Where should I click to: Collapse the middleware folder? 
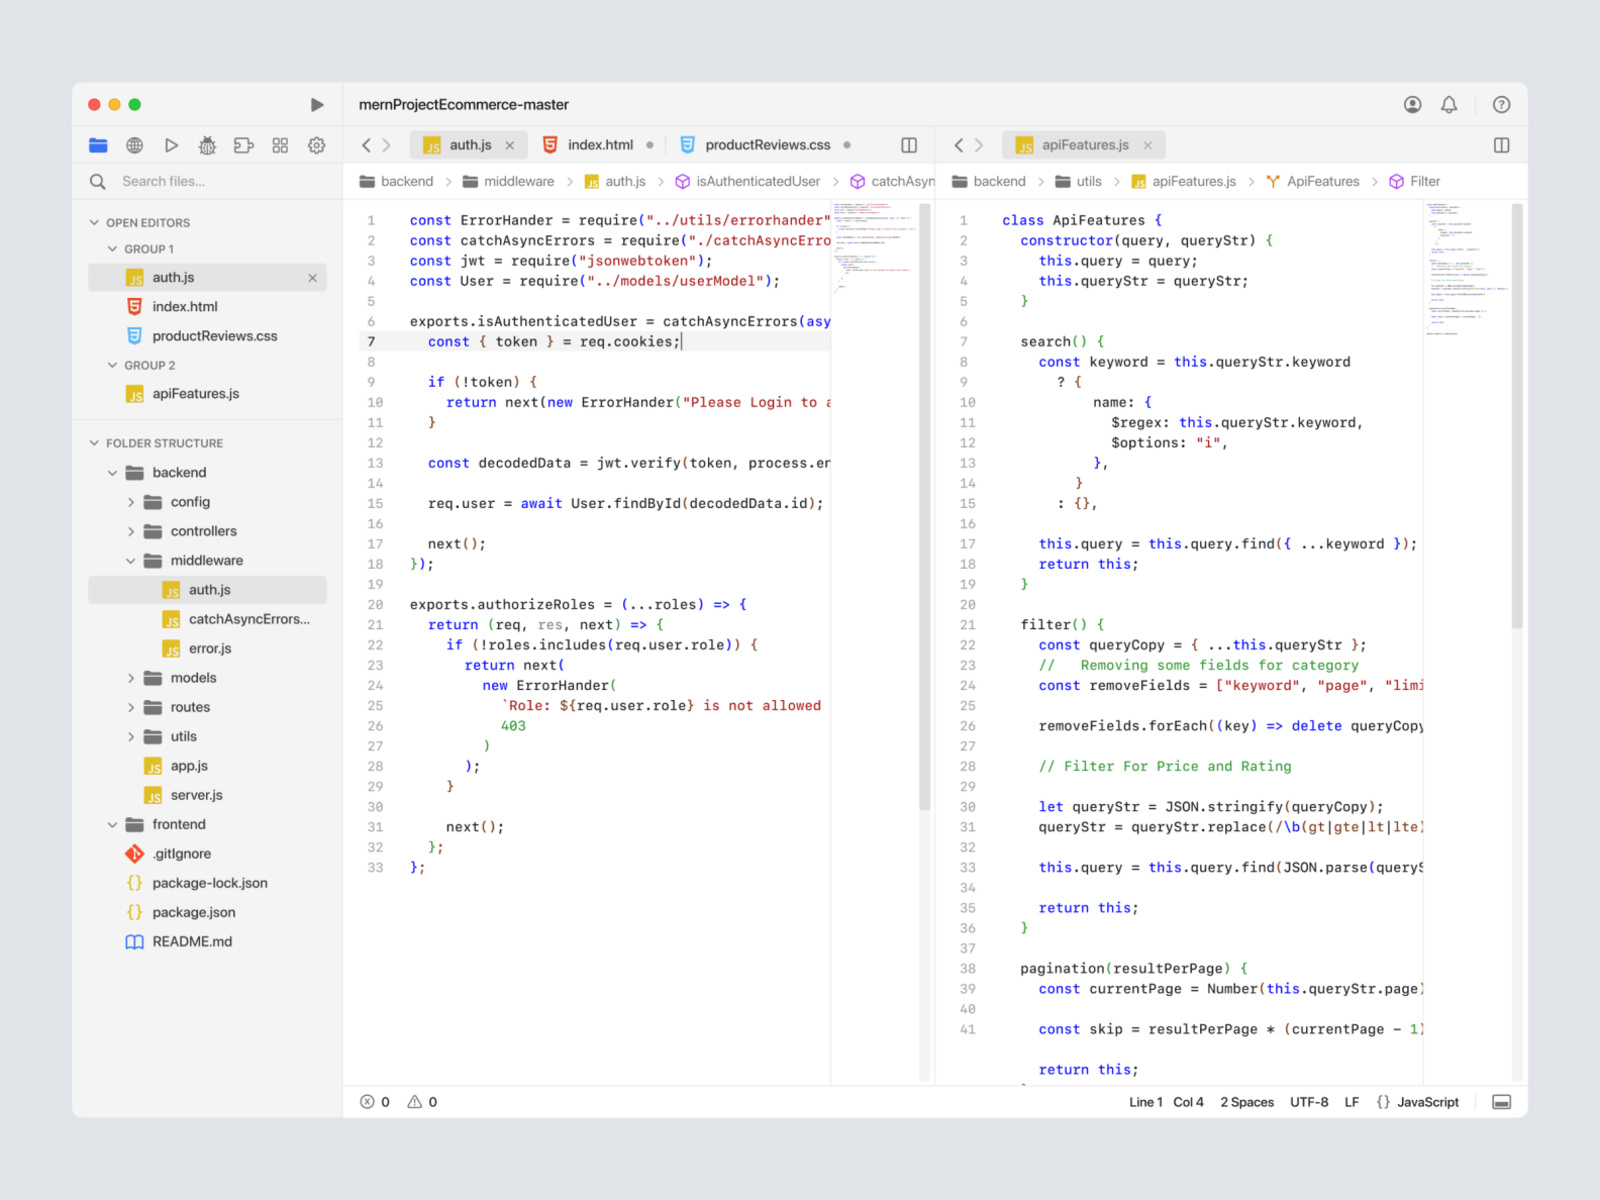131,560
